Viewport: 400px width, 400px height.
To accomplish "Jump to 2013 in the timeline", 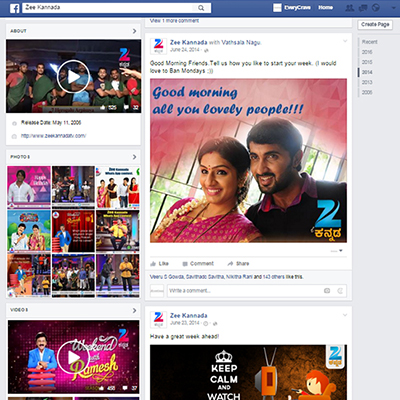I will (367, 82).
